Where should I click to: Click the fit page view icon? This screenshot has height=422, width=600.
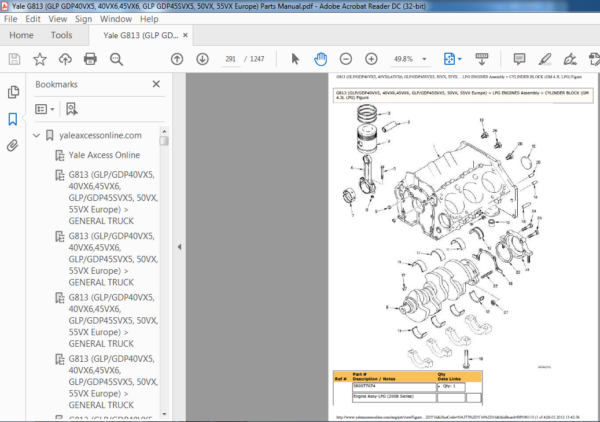tap(449, 59)
